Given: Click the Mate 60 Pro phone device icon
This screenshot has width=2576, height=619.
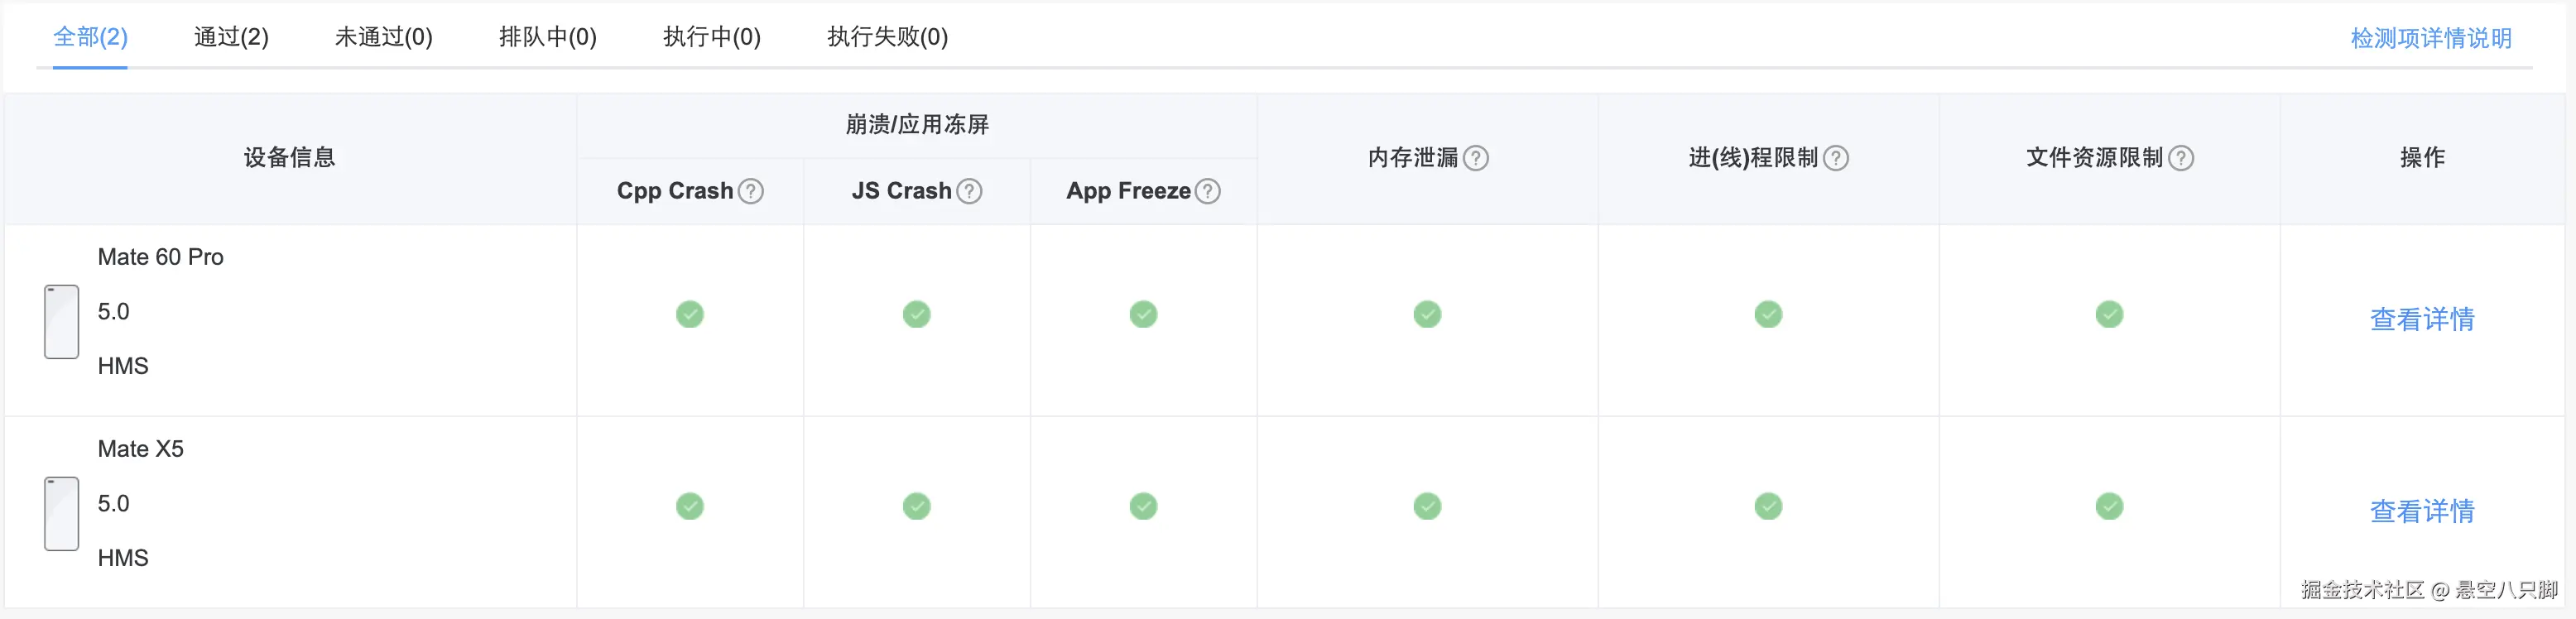Looking at the screenshot, I should click(x=61, y=321).
